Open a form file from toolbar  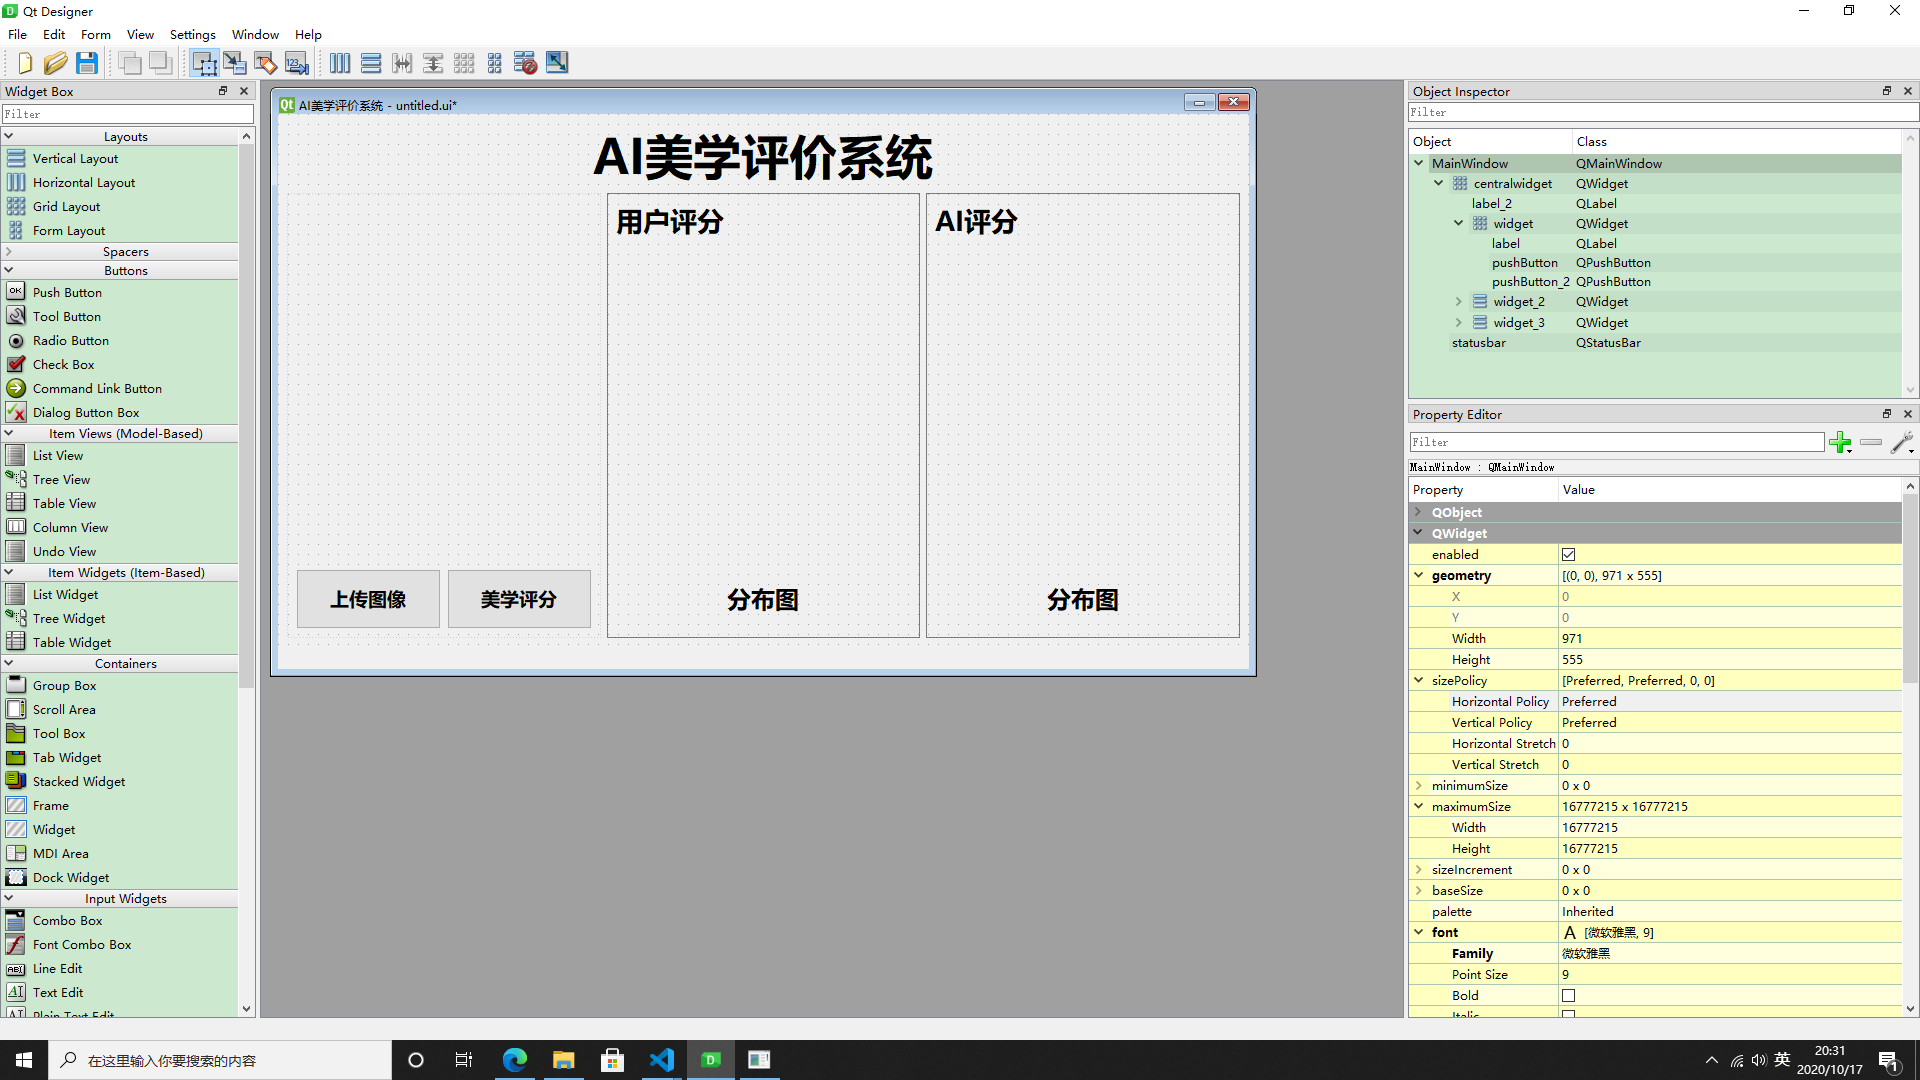[x=56, y=63]
